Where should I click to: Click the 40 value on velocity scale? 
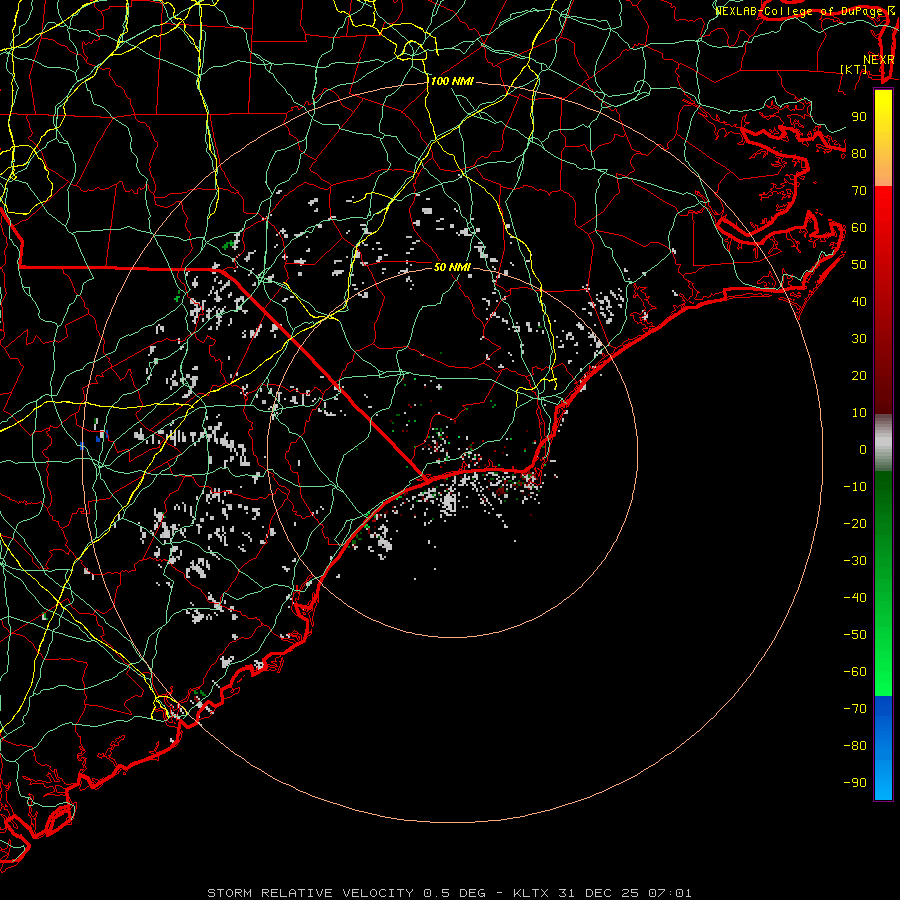tap(859, 302)
